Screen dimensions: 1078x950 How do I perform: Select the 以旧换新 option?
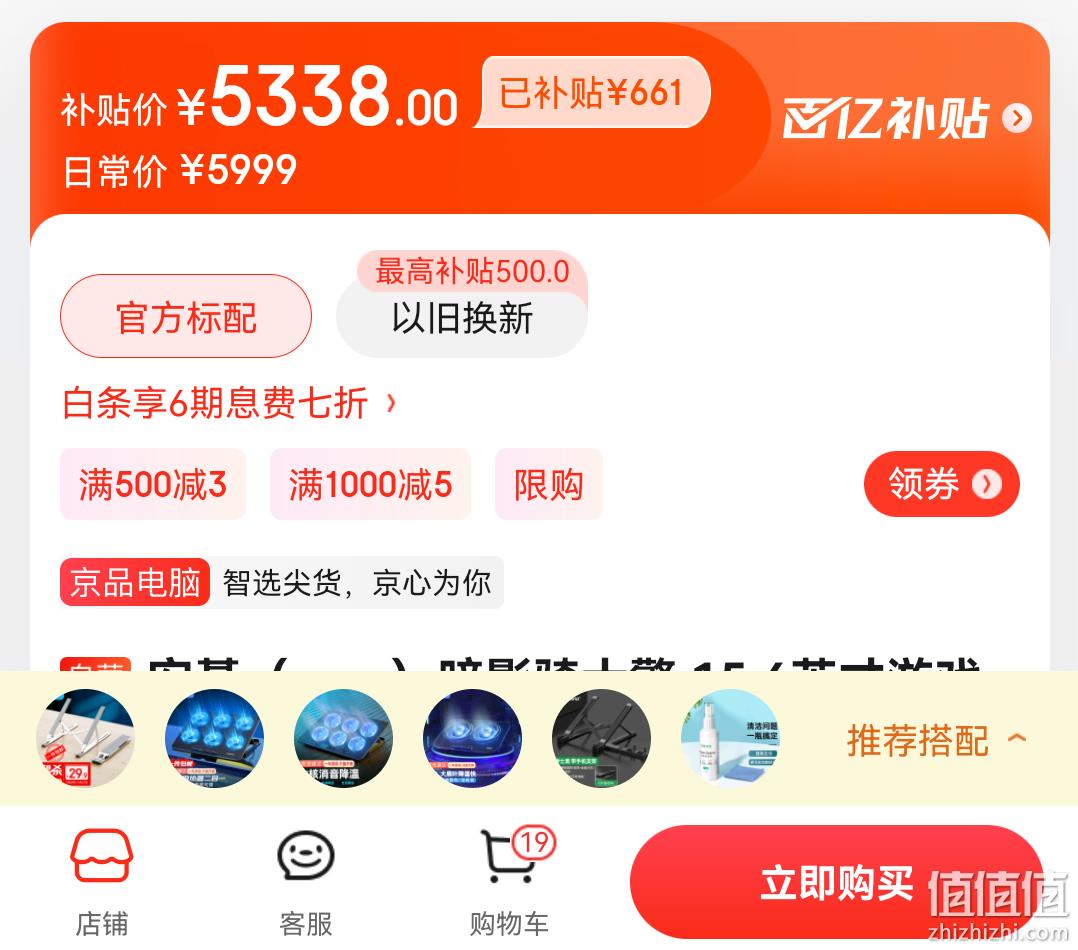point(462,318)
